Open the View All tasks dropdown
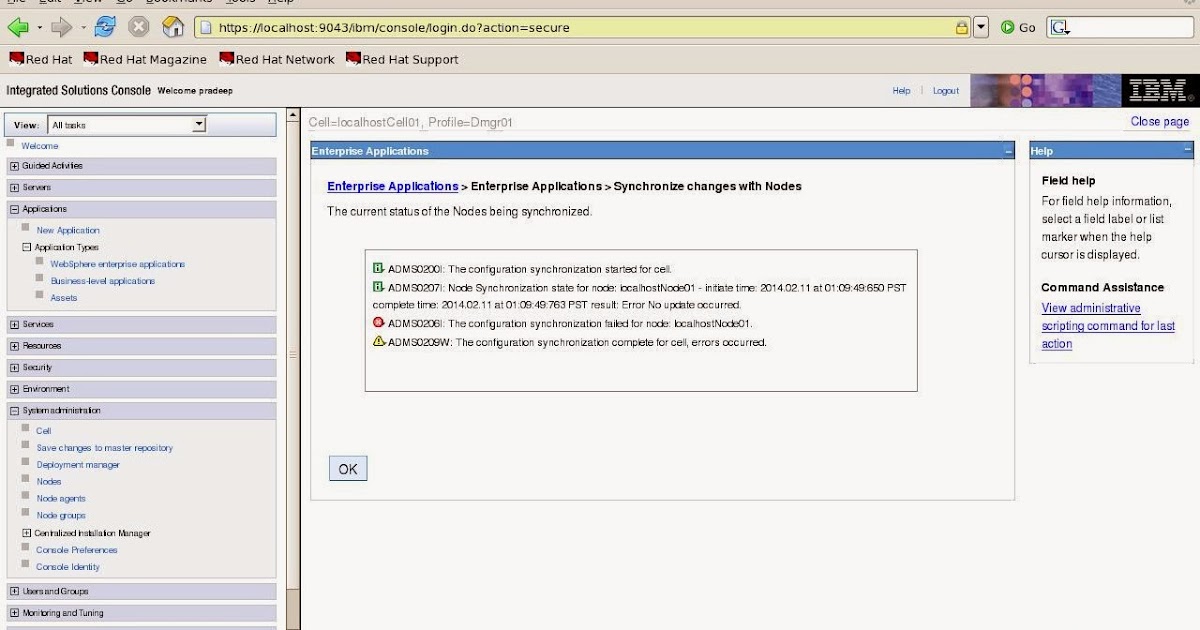The image size is (1200, 630). [x=127, y=124]
